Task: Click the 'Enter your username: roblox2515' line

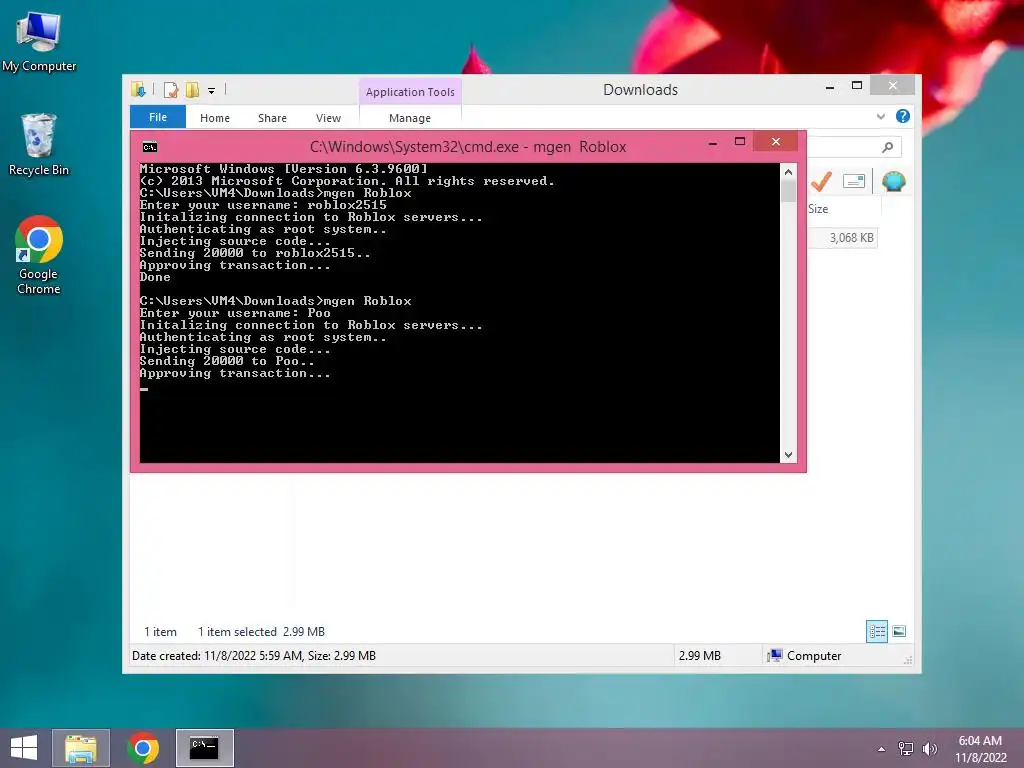Action: (x=263, y=205)
